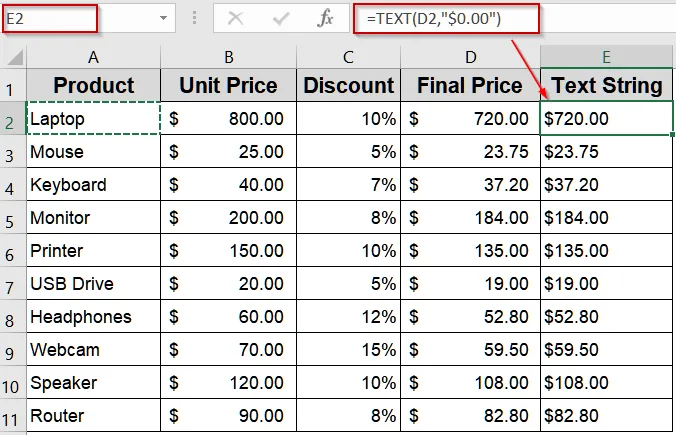676x435 pixels.
Task: Select row 1 header
Action: [x=13, y=85]
